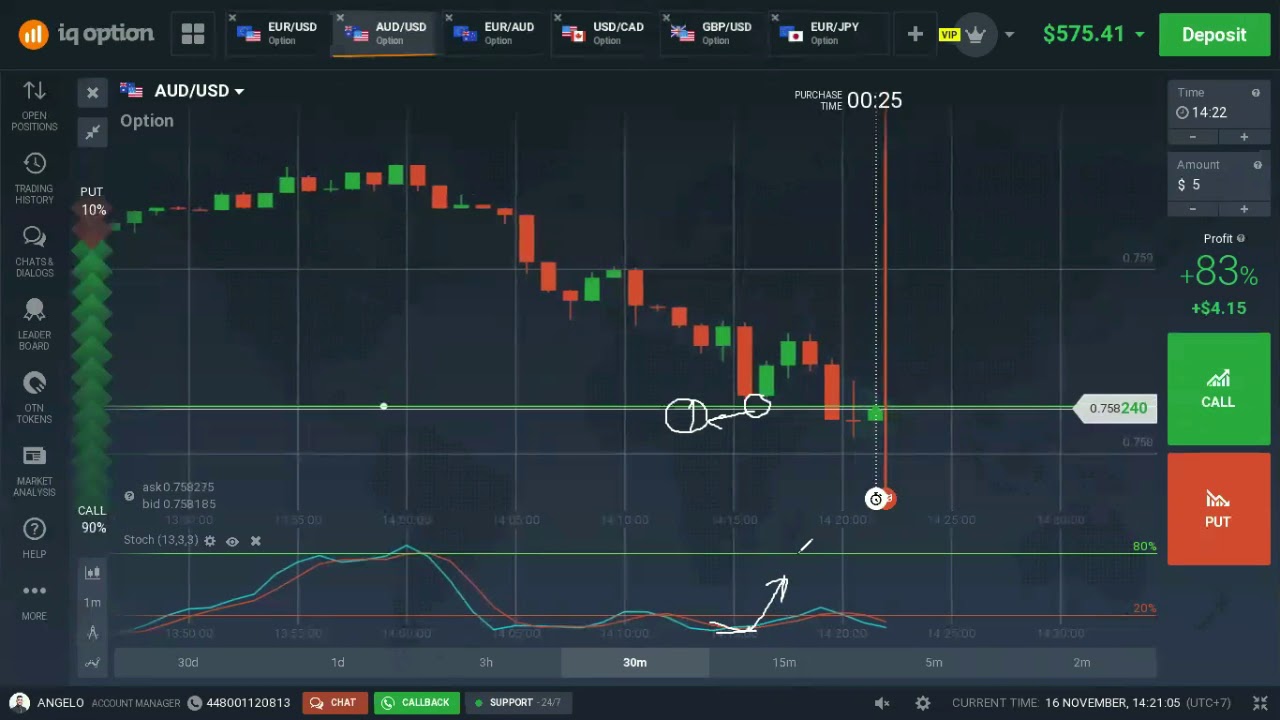Viewport: 1280px width, 720px height.
Task: Click the ask/bid help question icon
Action: pyautogui.click(x=129, y=496)
